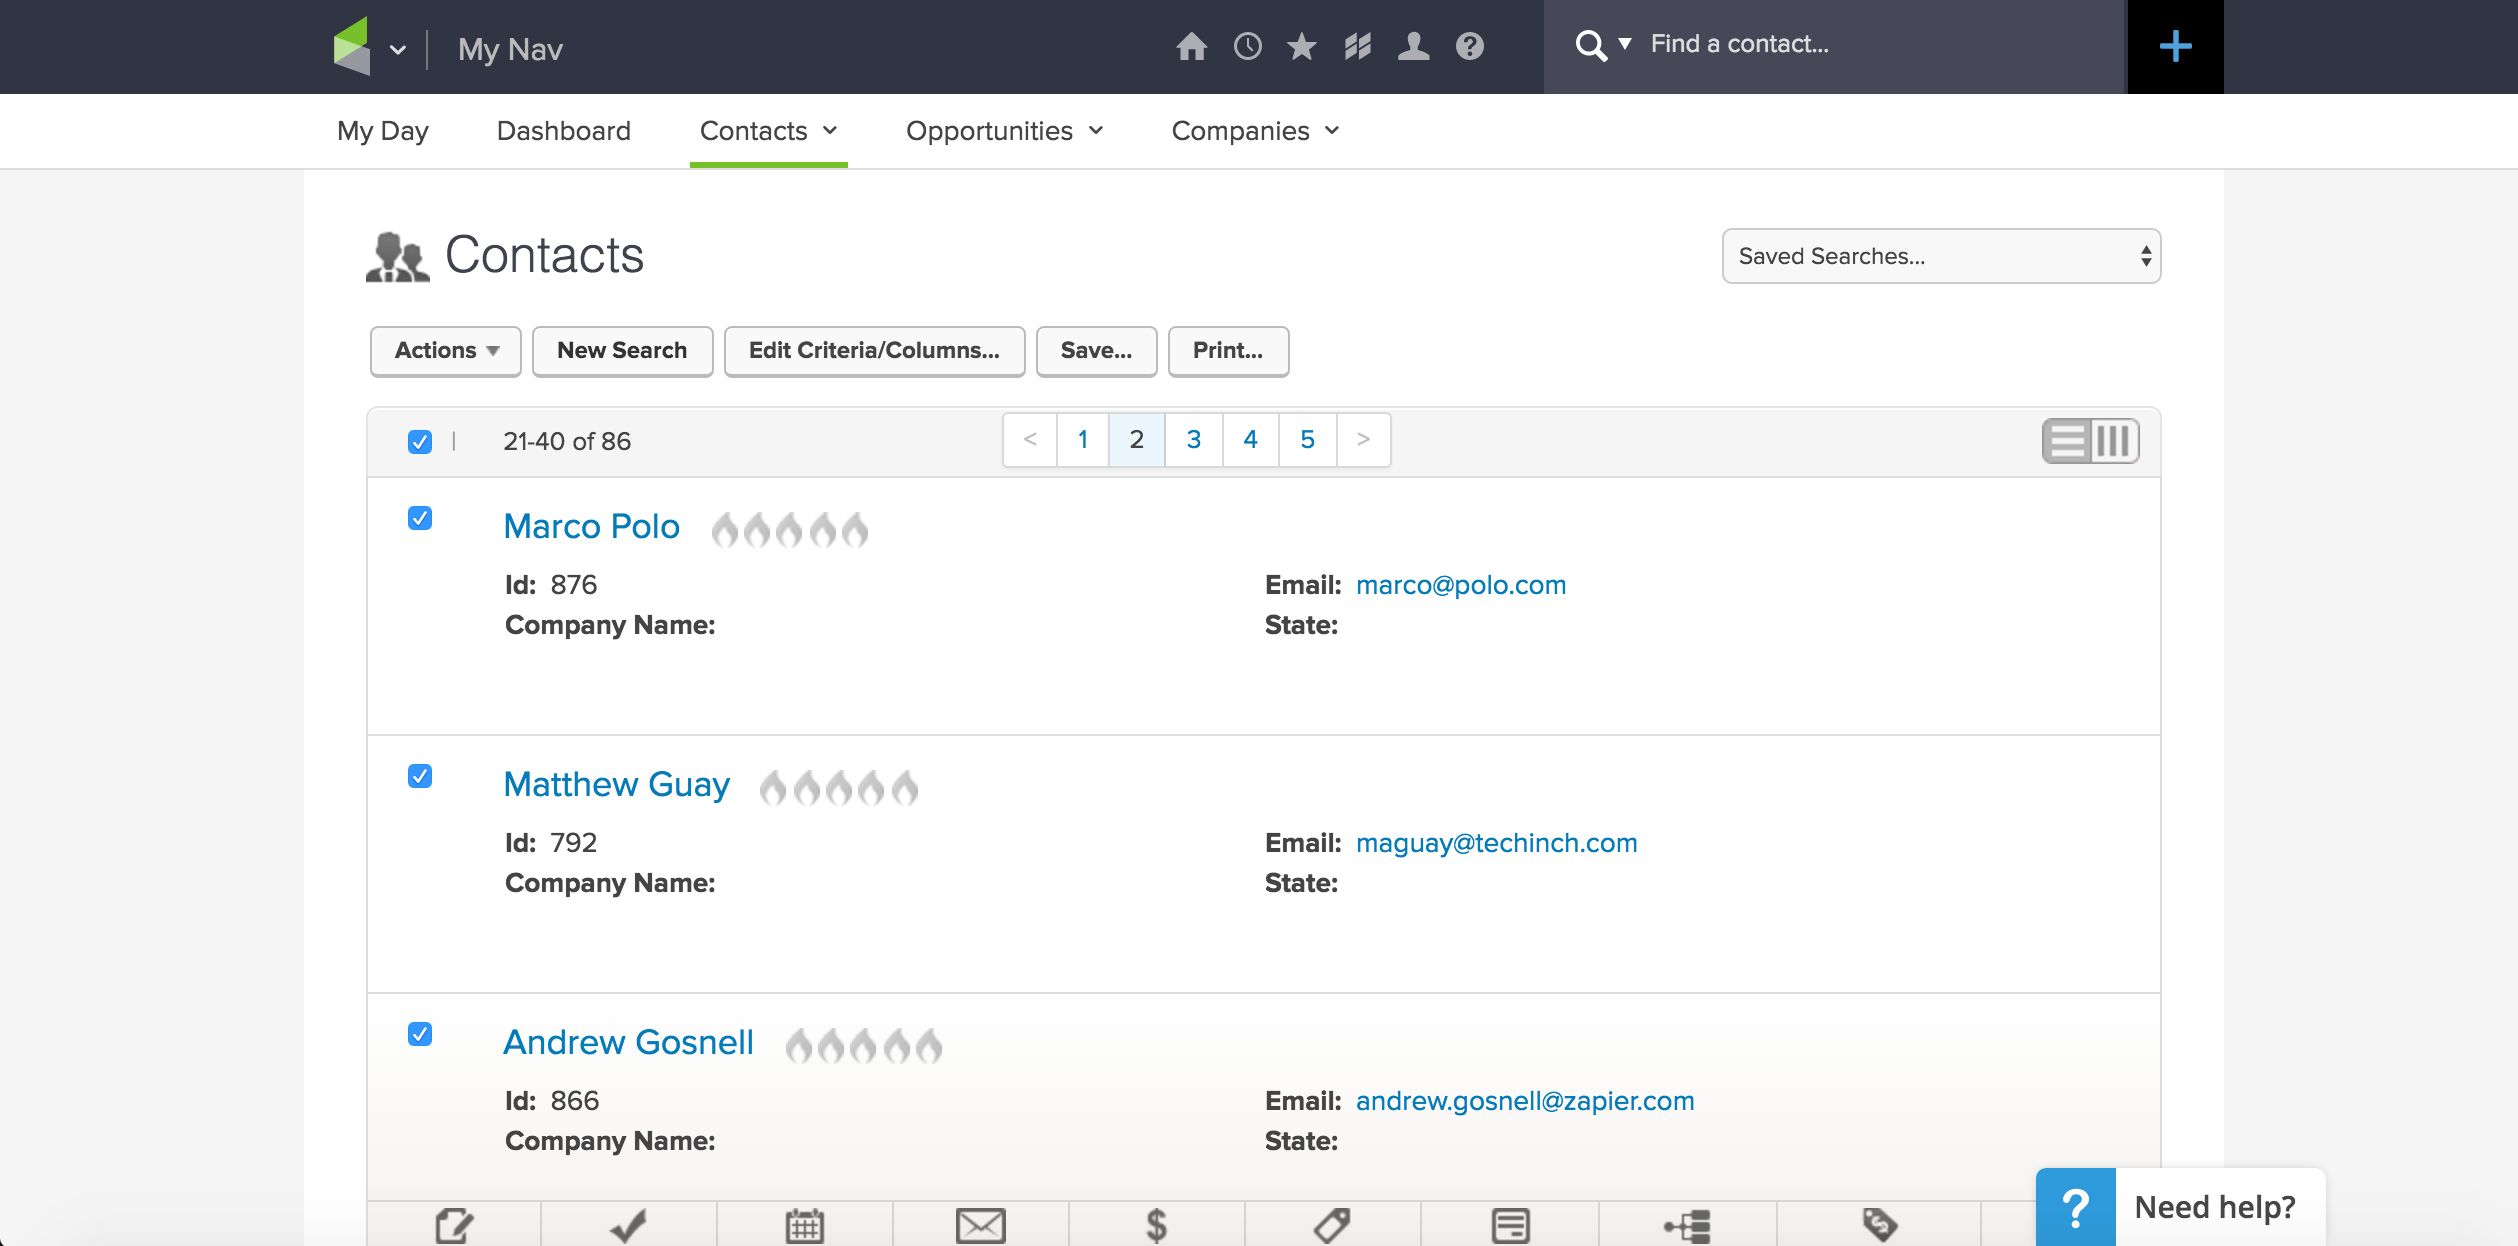Open the Saved Searches dropdown
Image resolution: width=2518 pixels, height=1246 pixels.
tap(1940, 256)
